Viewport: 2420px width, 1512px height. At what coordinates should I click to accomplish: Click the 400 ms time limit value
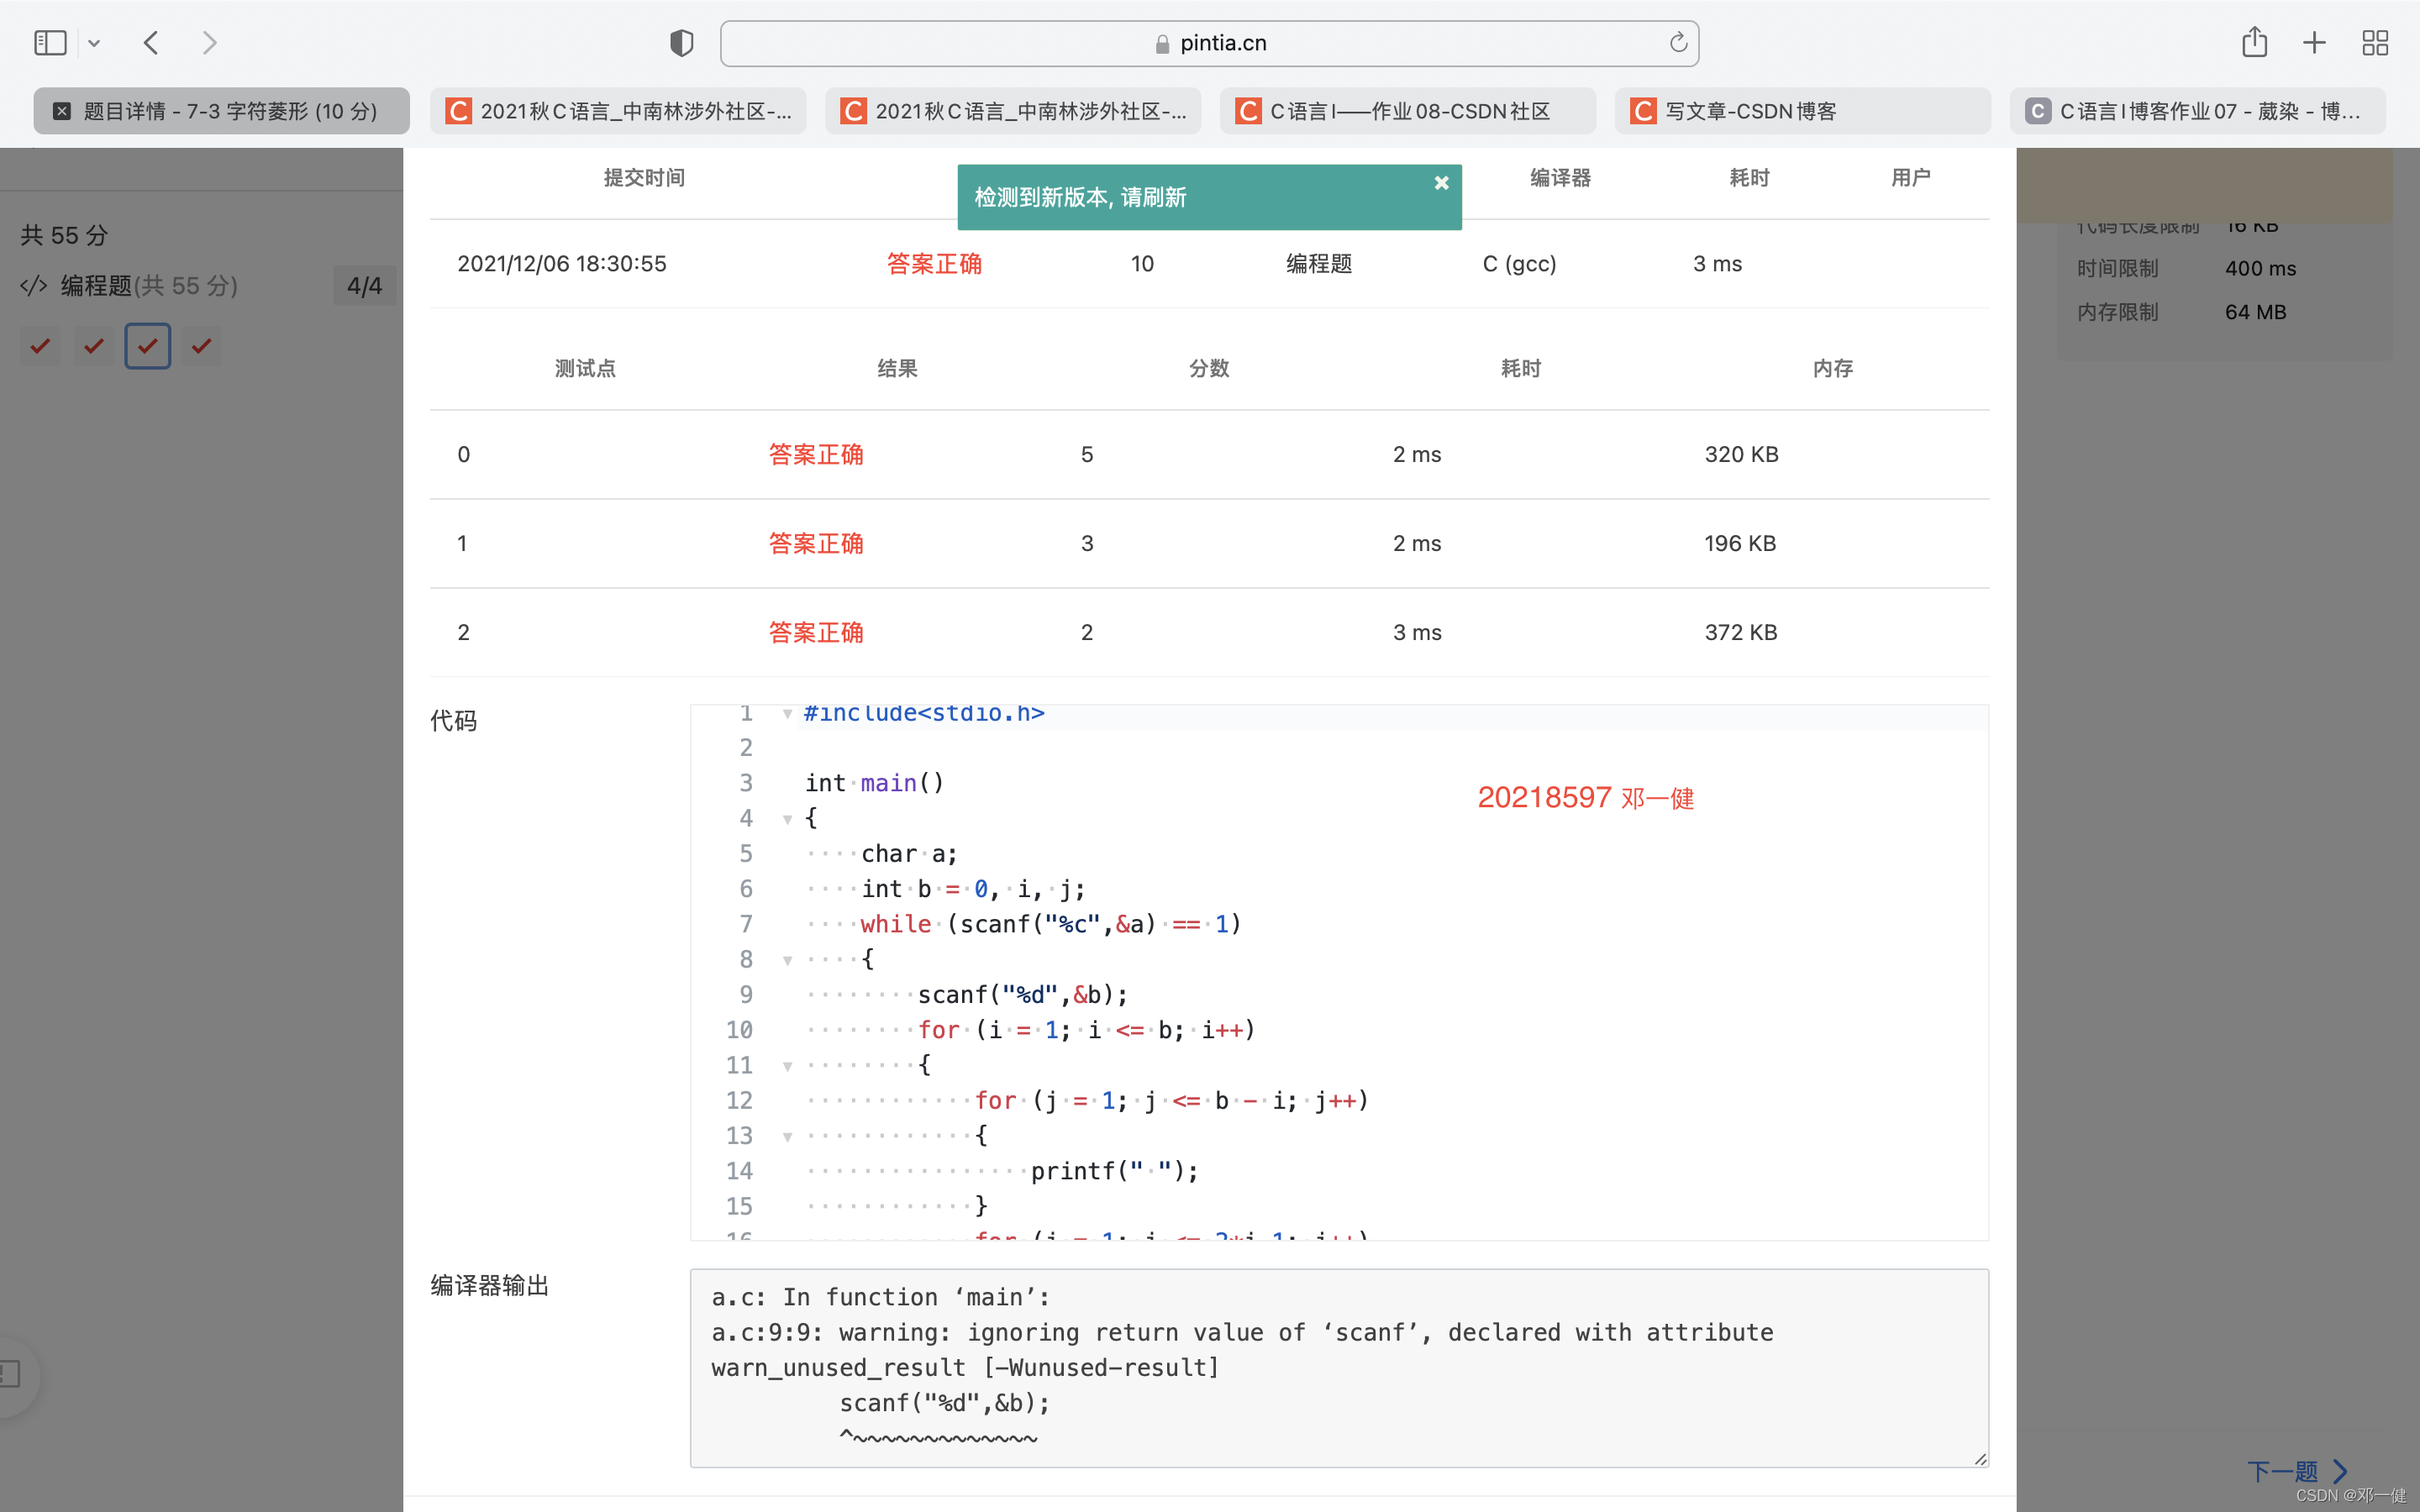2260,268
